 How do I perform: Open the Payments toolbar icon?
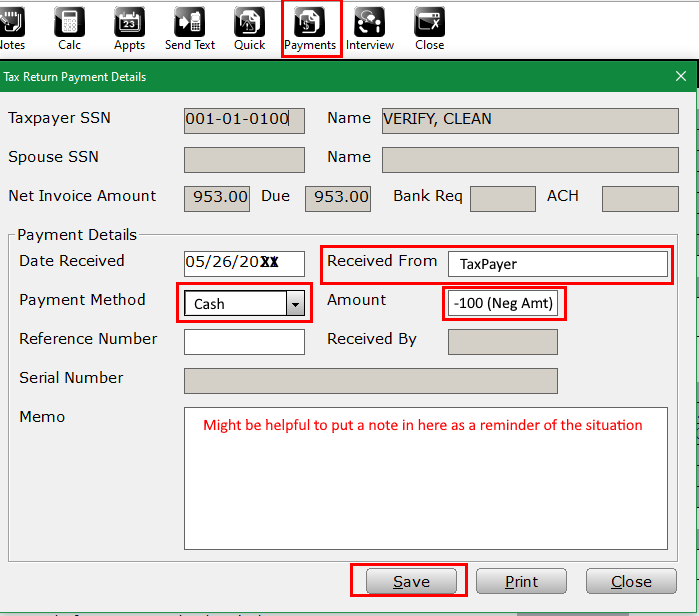point(310,28)
